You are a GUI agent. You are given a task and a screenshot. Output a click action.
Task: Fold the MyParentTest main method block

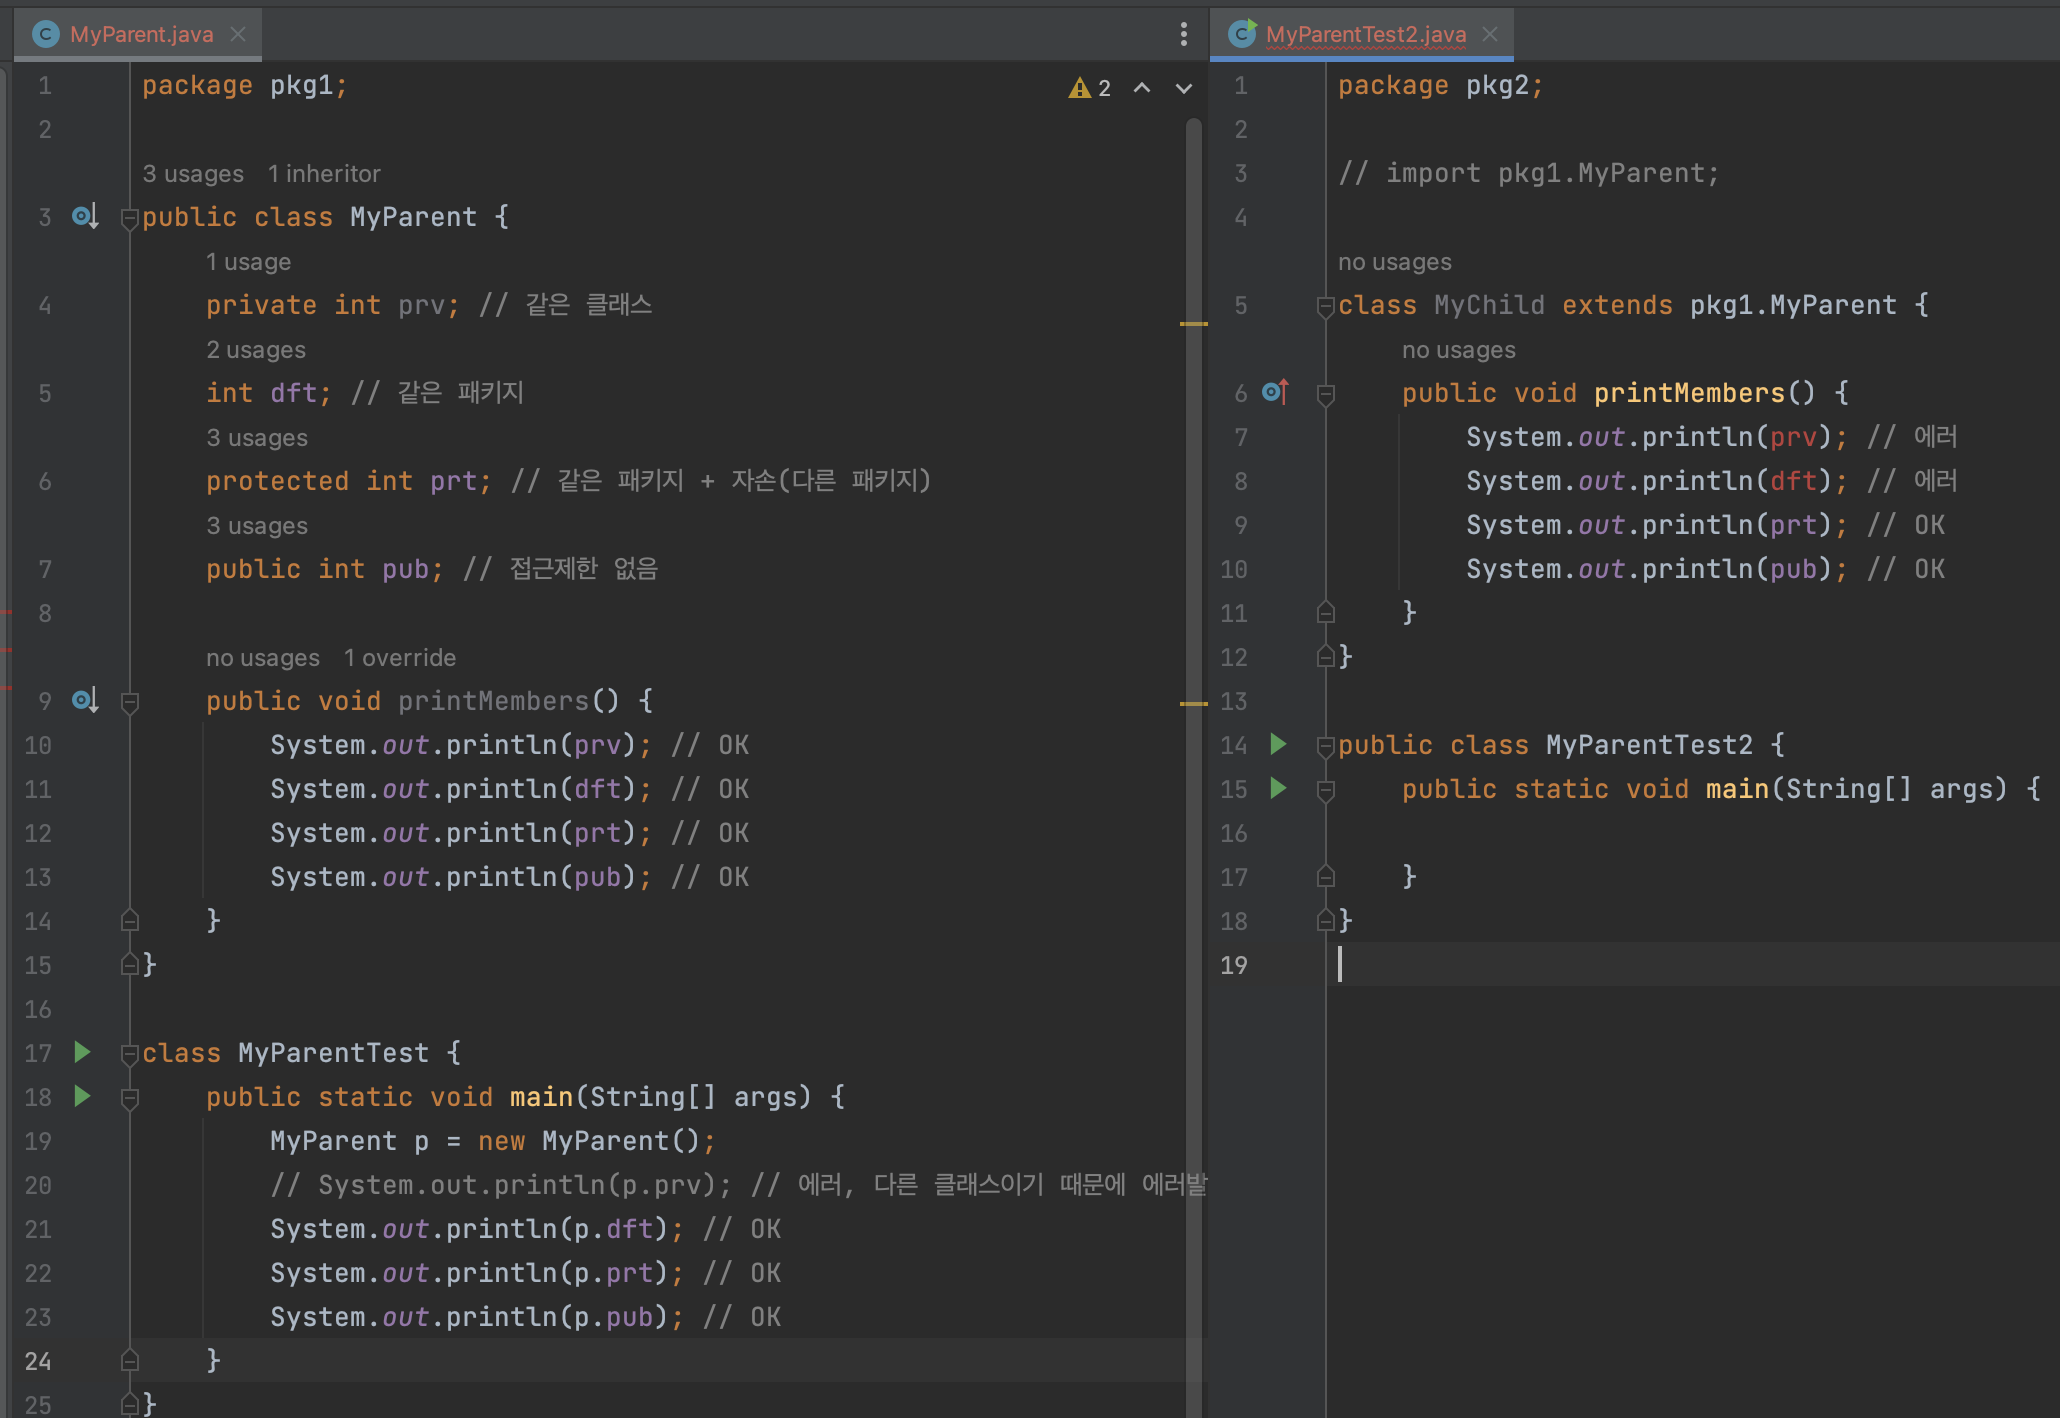pos(129,1098)
